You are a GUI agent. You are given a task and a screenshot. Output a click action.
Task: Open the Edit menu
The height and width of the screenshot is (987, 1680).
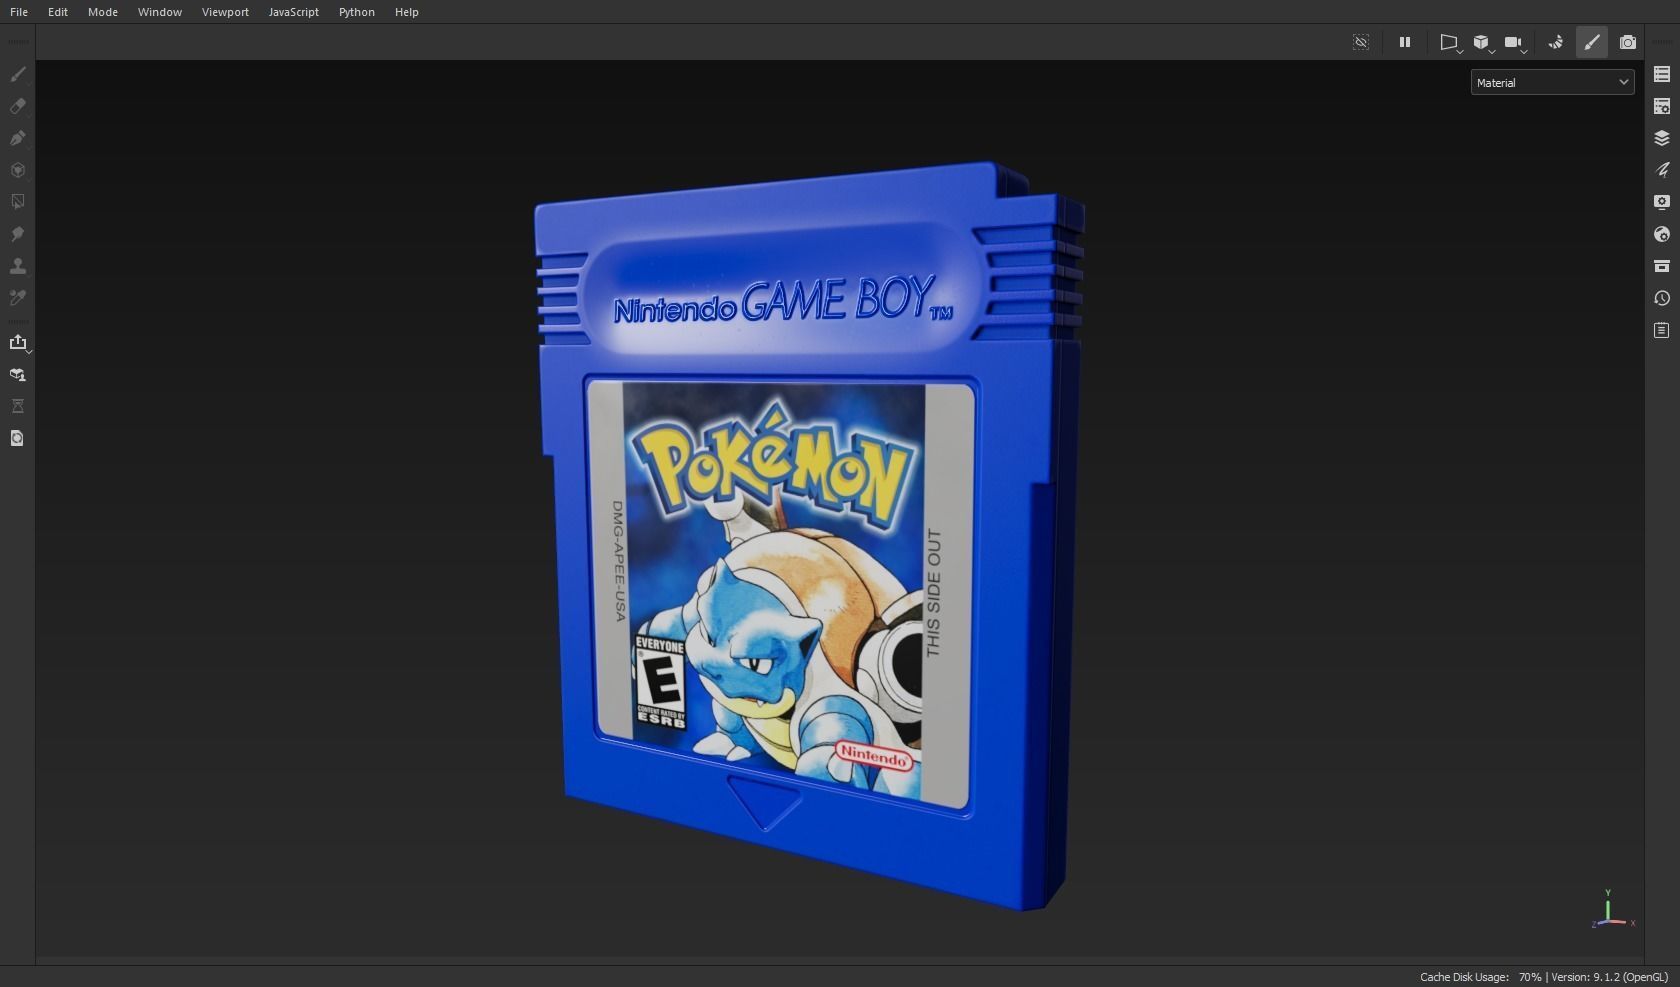click(x=58, y=12)
